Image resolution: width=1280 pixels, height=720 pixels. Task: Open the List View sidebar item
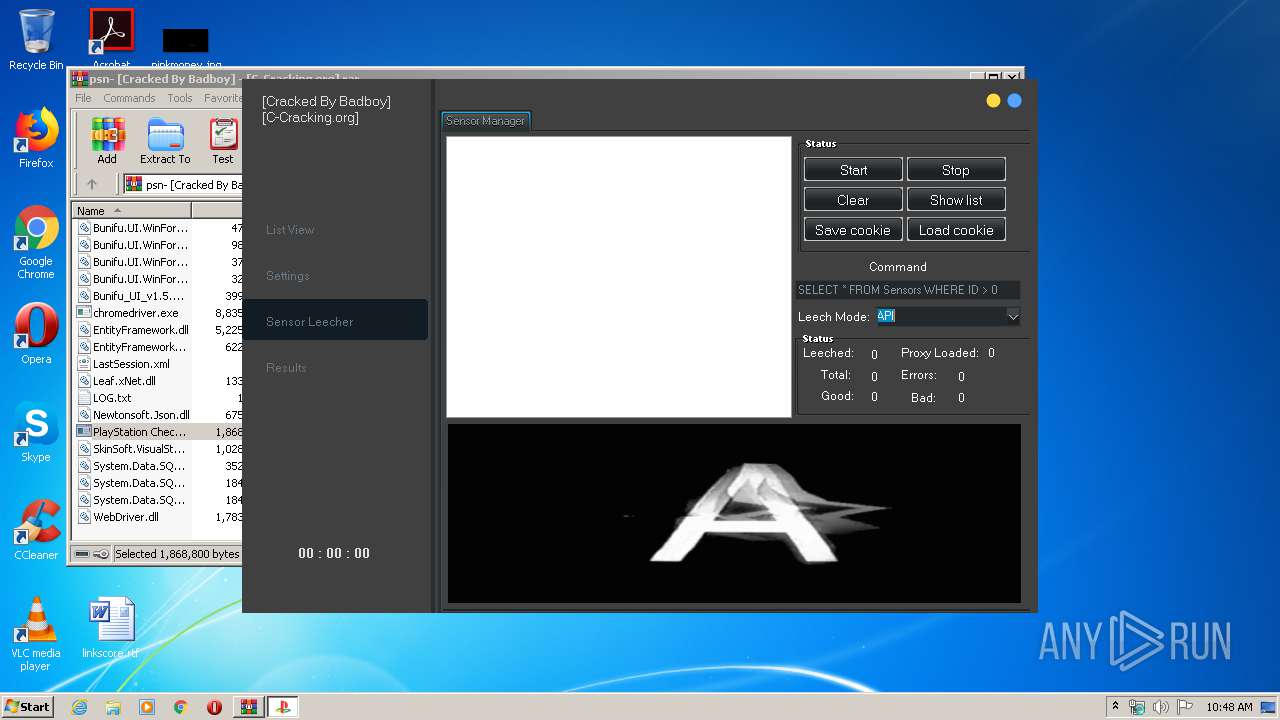[290, 230]
